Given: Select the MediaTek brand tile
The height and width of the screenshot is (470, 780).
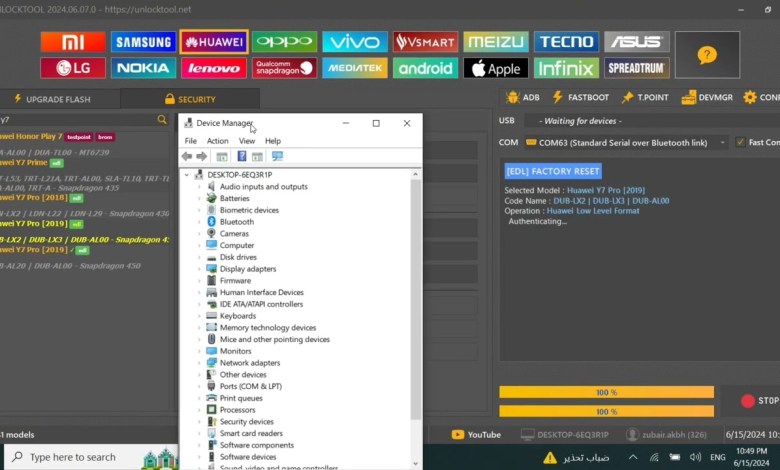Looking at the screenshot, I should point(354,68).
